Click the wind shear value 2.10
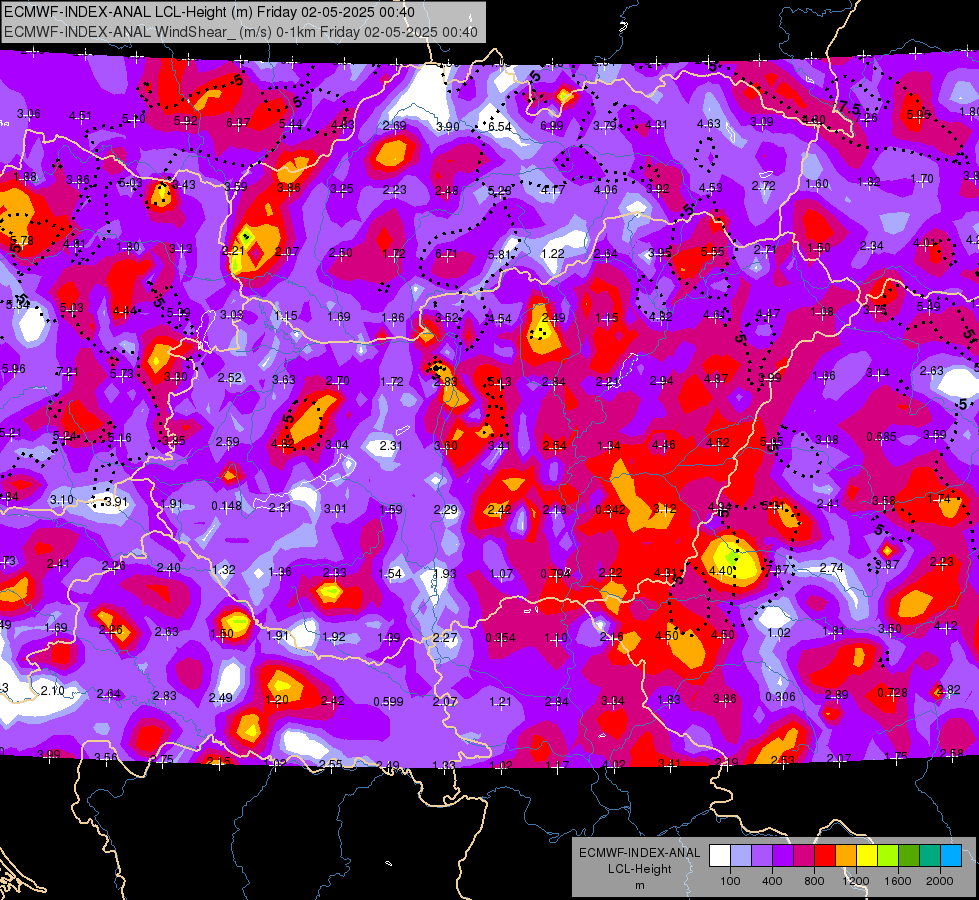 coord(52,690)
